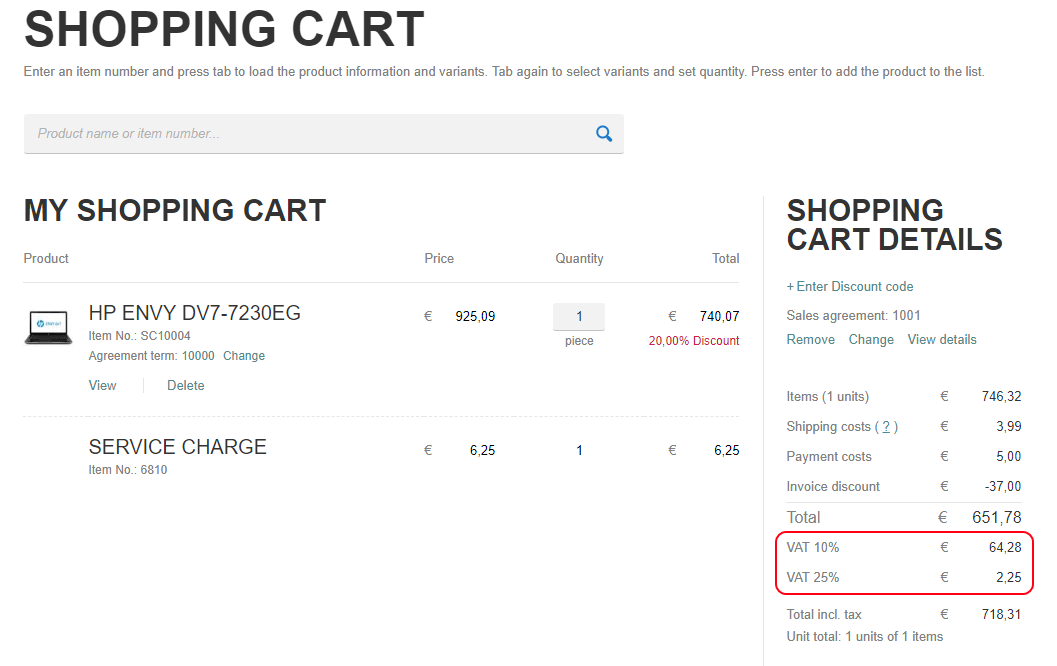Remove the sales agreement 1001

coord(810,340)
